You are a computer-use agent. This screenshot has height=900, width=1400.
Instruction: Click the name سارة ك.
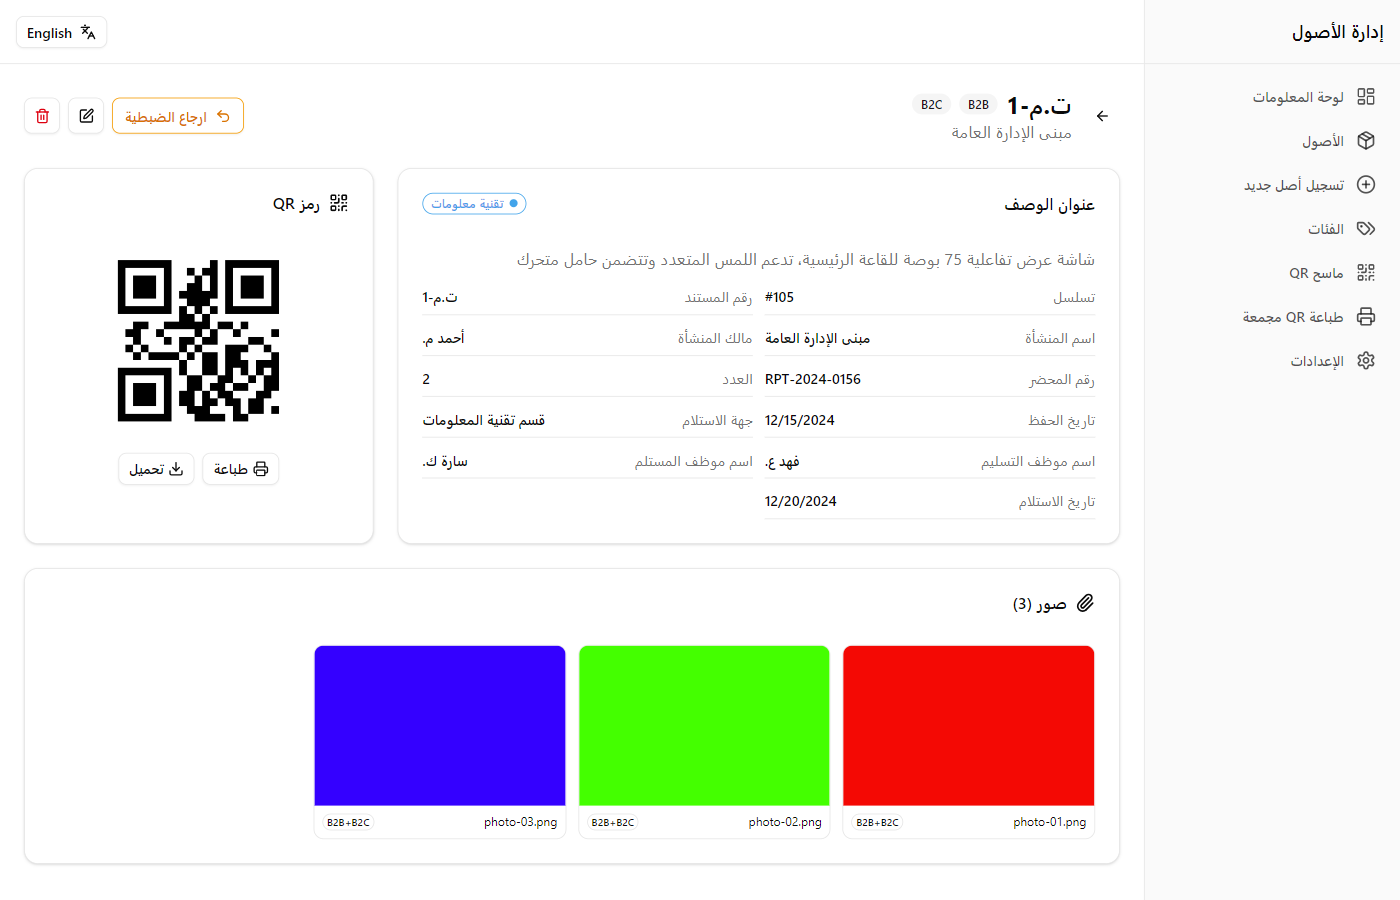pyautogui.click(x=445, y=461)
